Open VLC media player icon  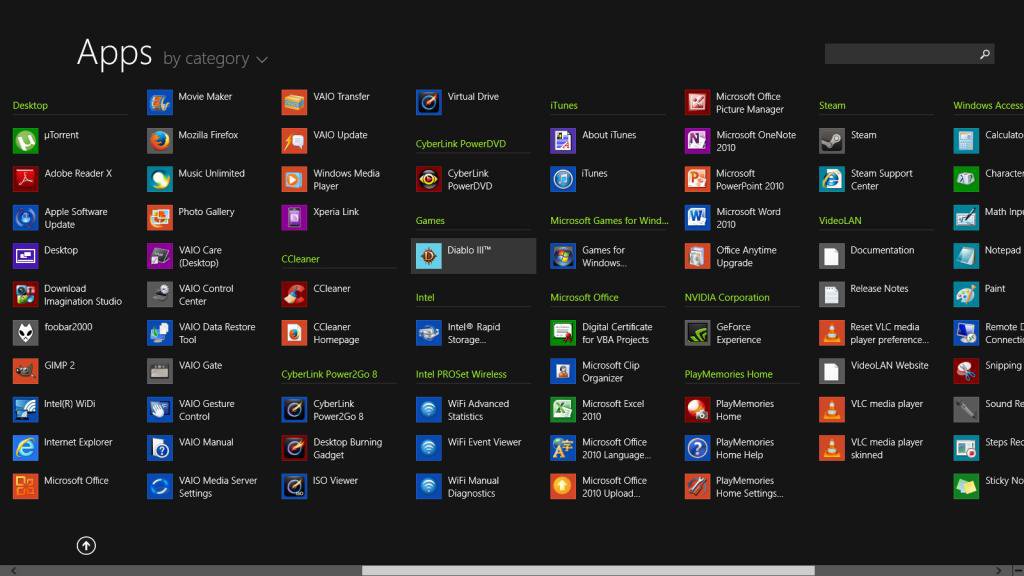click(832, 410)
